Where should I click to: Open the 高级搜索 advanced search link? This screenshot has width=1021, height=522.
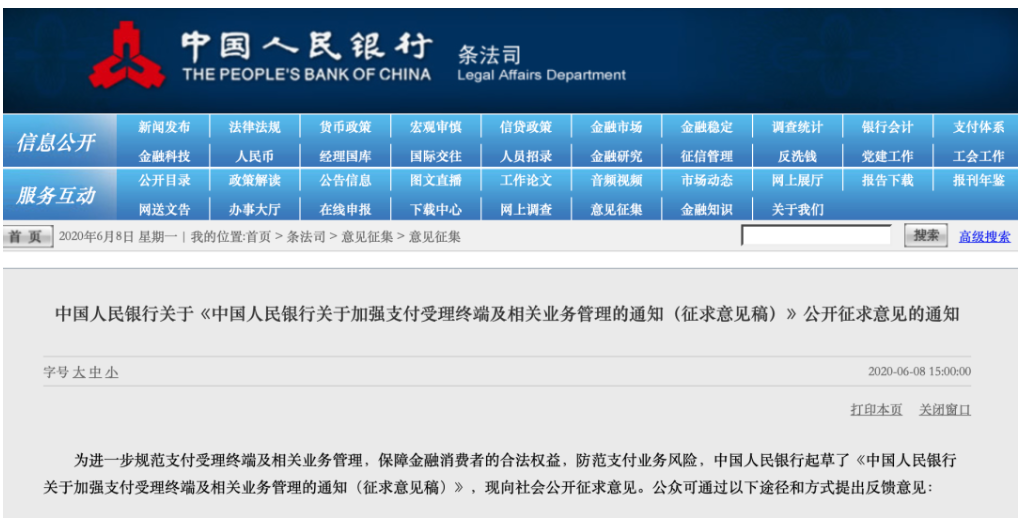click(985, 237)
